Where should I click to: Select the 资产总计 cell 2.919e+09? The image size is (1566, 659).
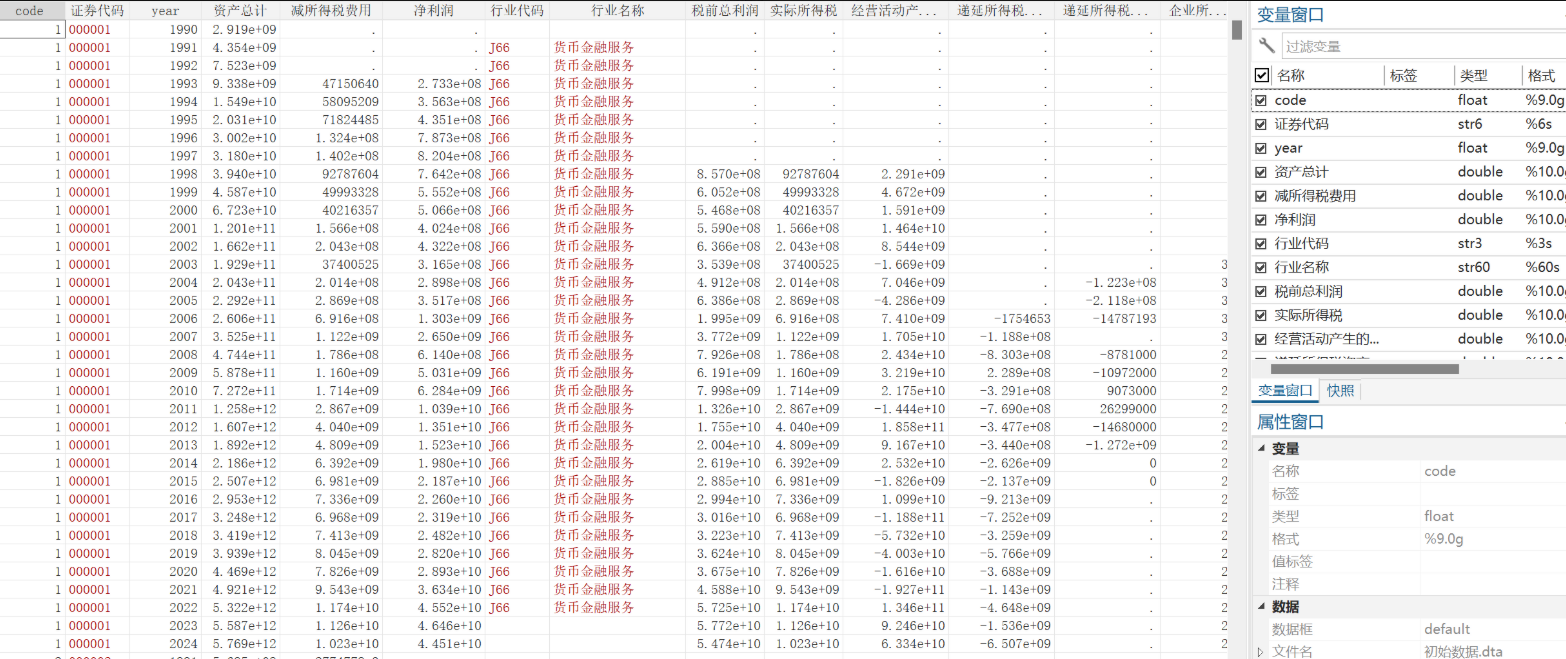click(x=240, y=29)
